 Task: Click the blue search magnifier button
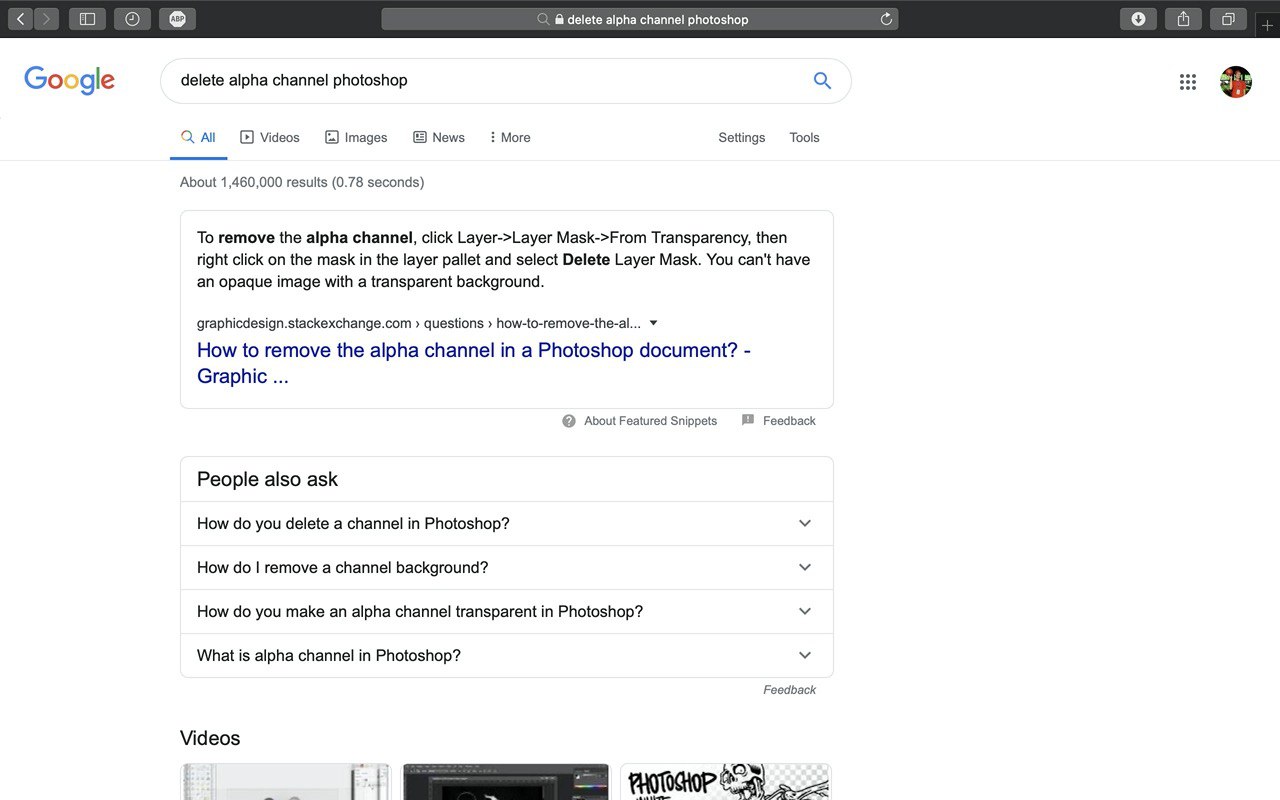(822, 81)
